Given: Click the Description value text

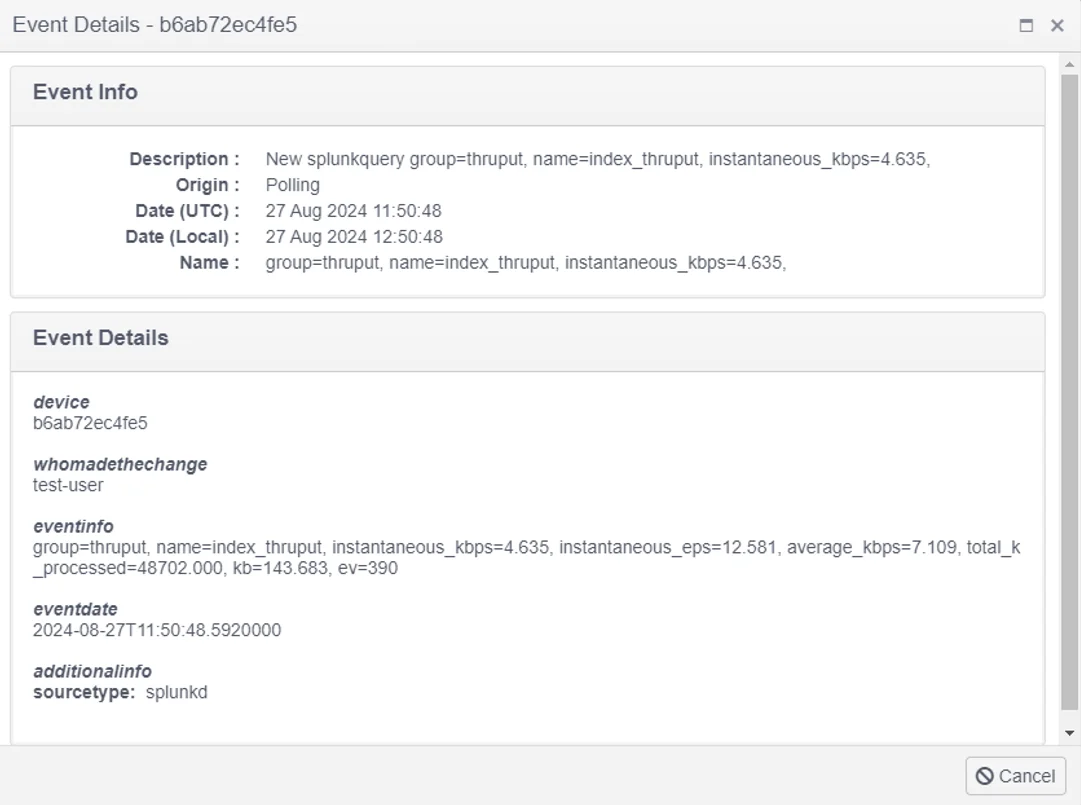Looking at the screenshot, I should [598, 159].
